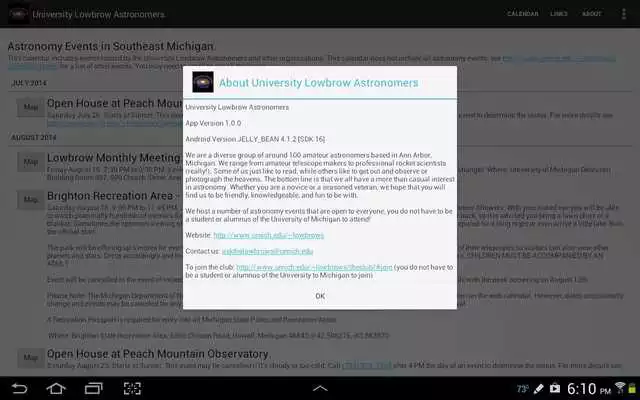640x400 pixels.
Task: Open the LINKS item in action bar
Action: tap(558, 14)
